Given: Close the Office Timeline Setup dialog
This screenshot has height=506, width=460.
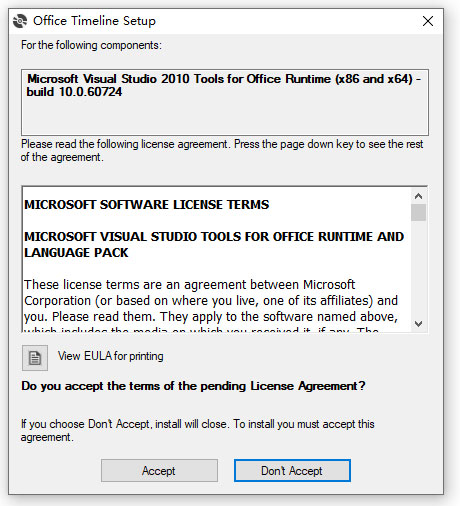Looking at the screenshot, I should (x=428, y=21).
